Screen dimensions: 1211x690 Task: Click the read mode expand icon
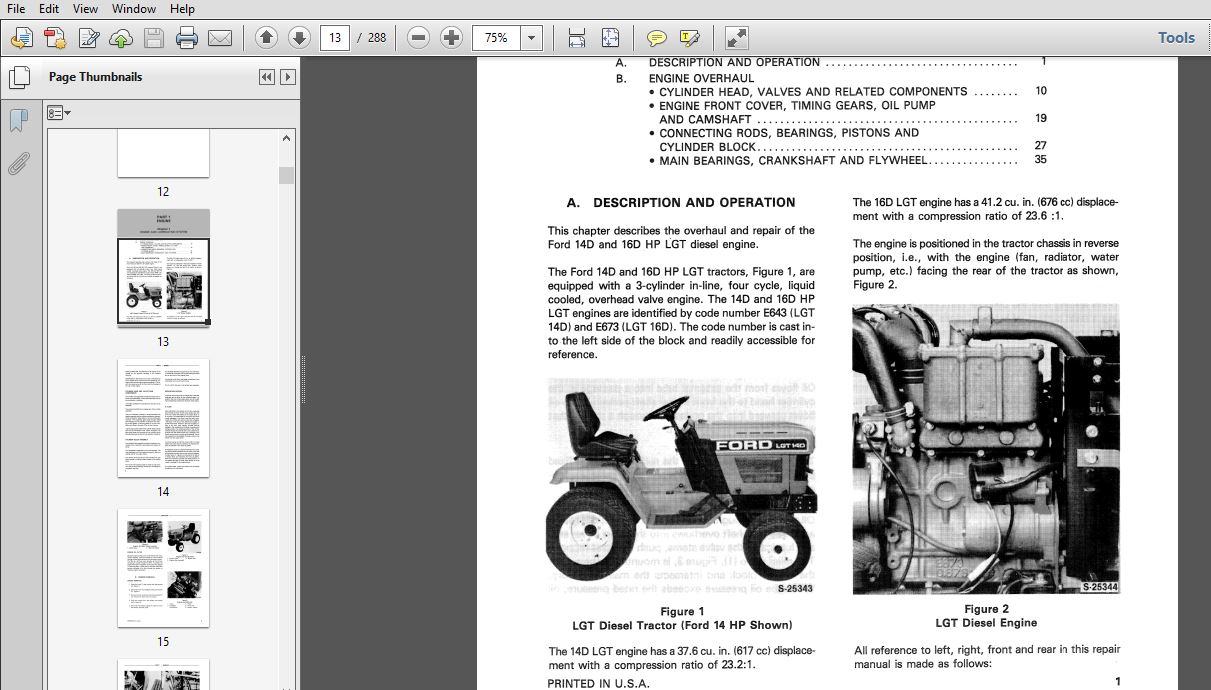736,38
